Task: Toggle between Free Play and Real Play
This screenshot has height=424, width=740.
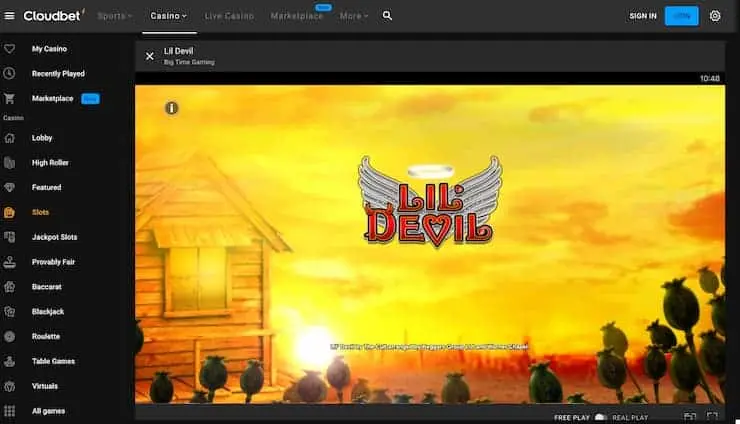Action: click(600, 417)
